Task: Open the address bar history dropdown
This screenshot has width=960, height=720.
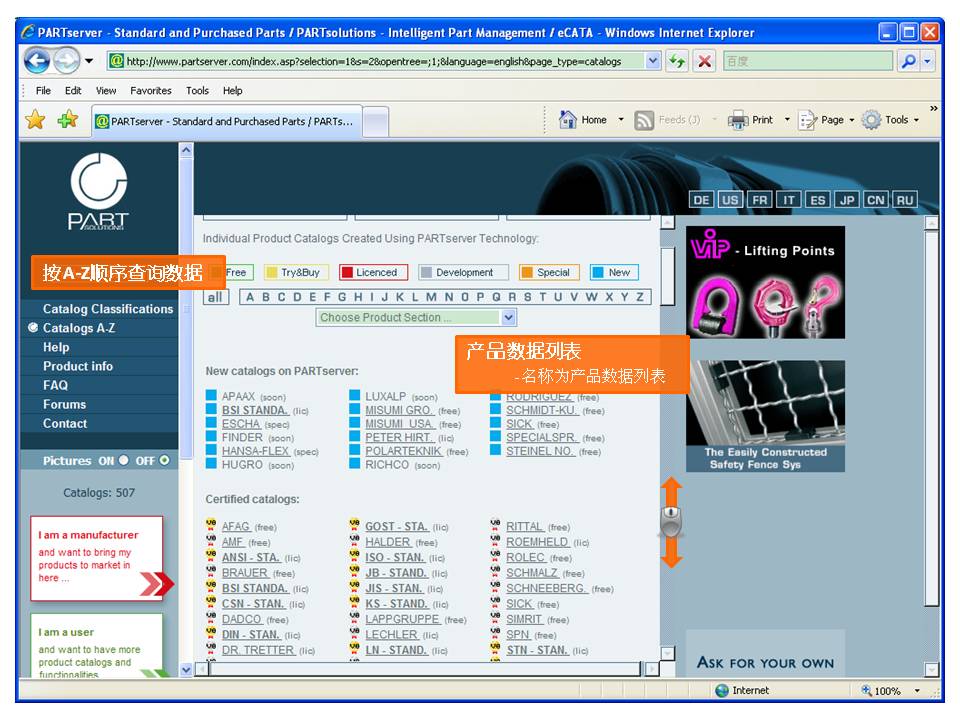Action: tap(653, 61)
